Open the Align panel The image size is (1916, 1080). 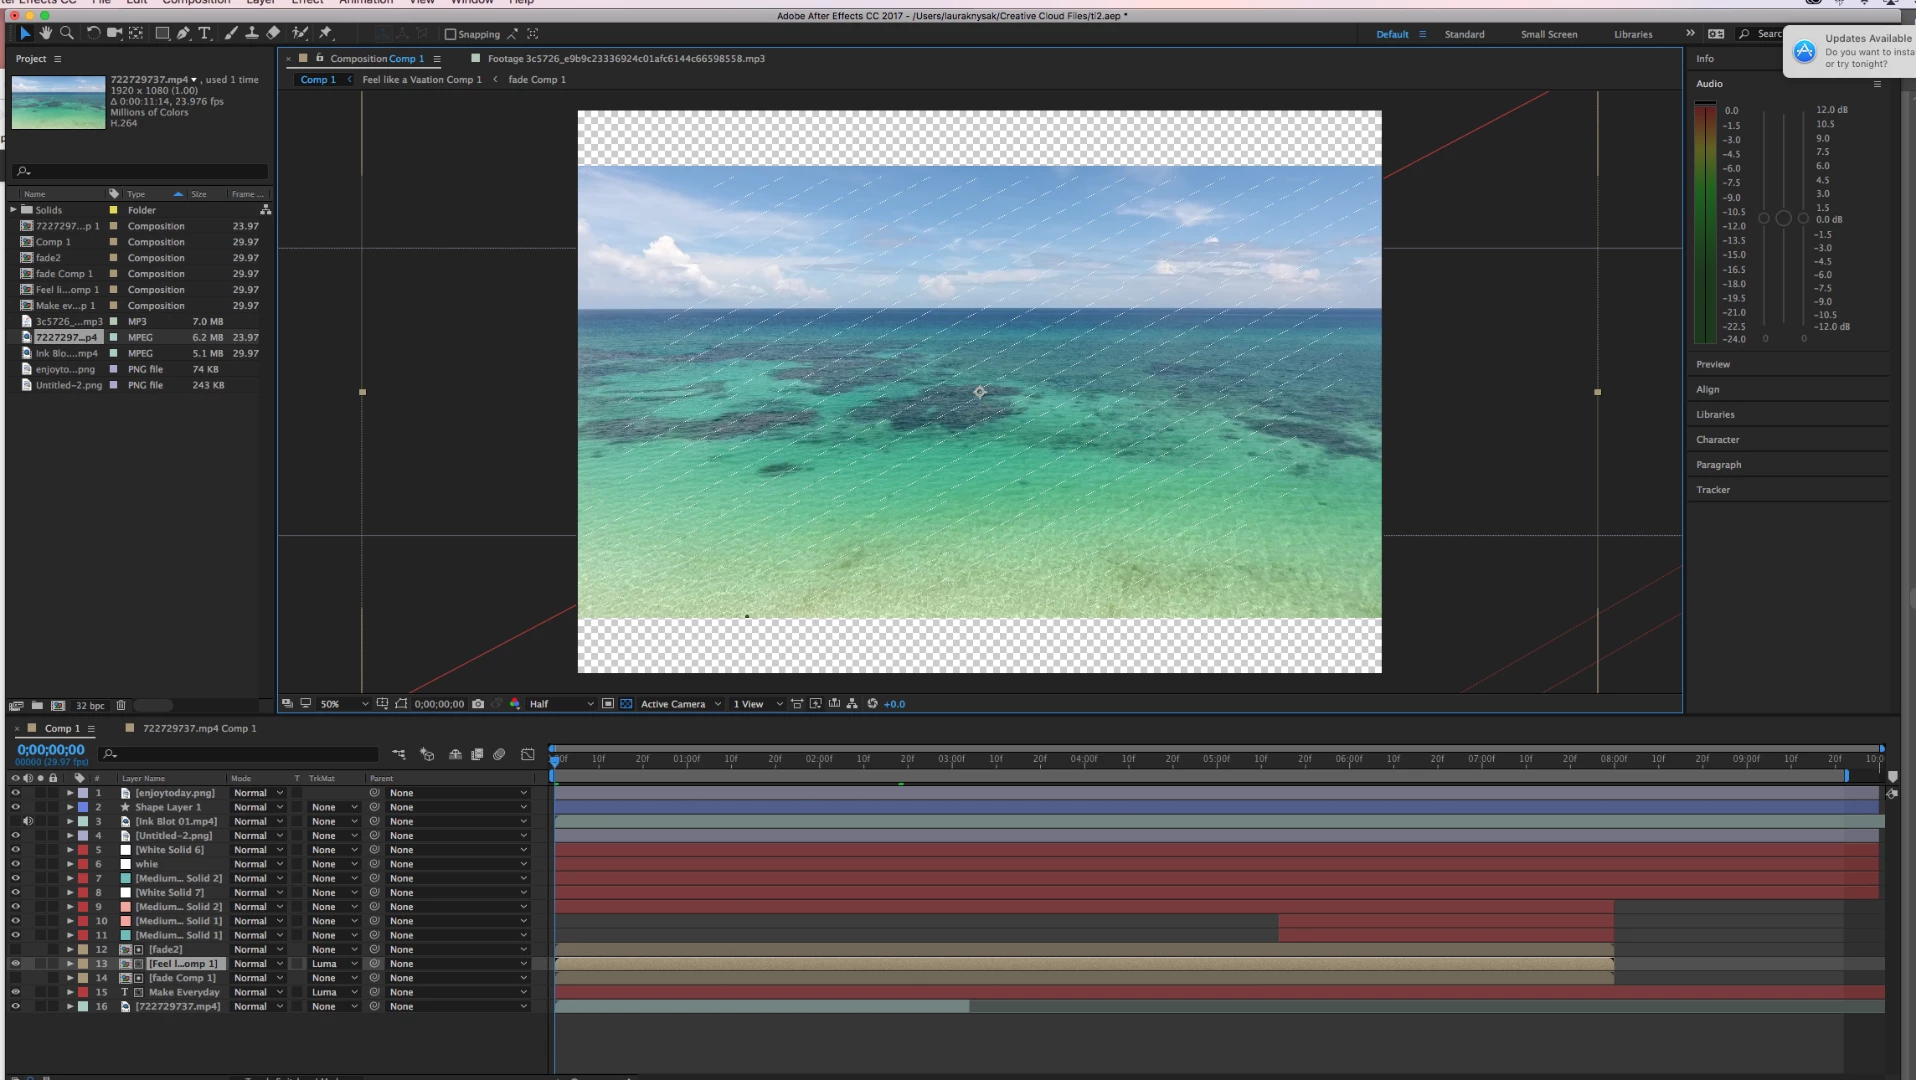click(x=1707, y=390)
